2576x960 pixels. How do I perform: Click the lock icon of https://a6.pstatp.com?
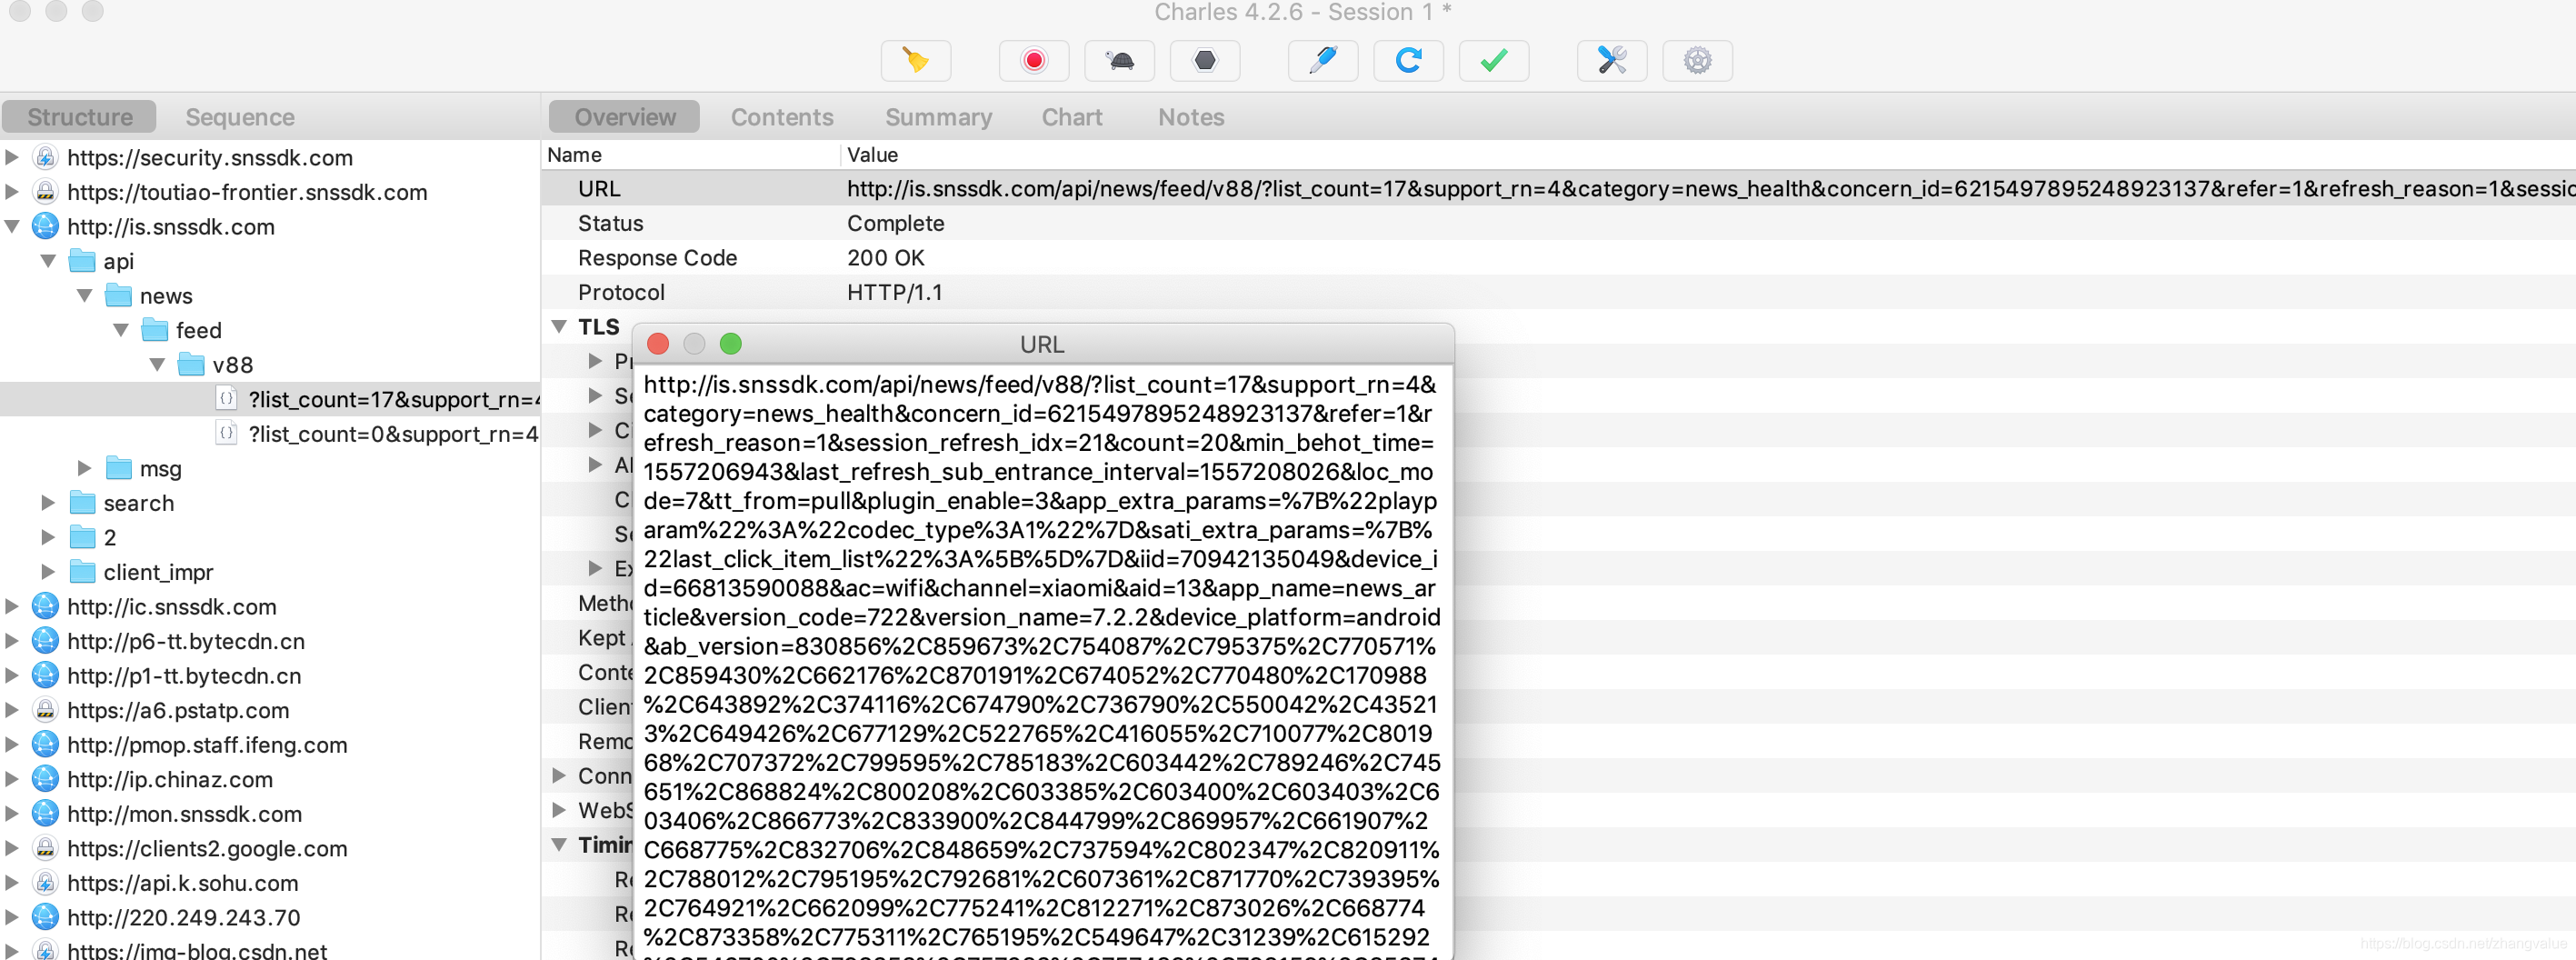coord(45,709)
